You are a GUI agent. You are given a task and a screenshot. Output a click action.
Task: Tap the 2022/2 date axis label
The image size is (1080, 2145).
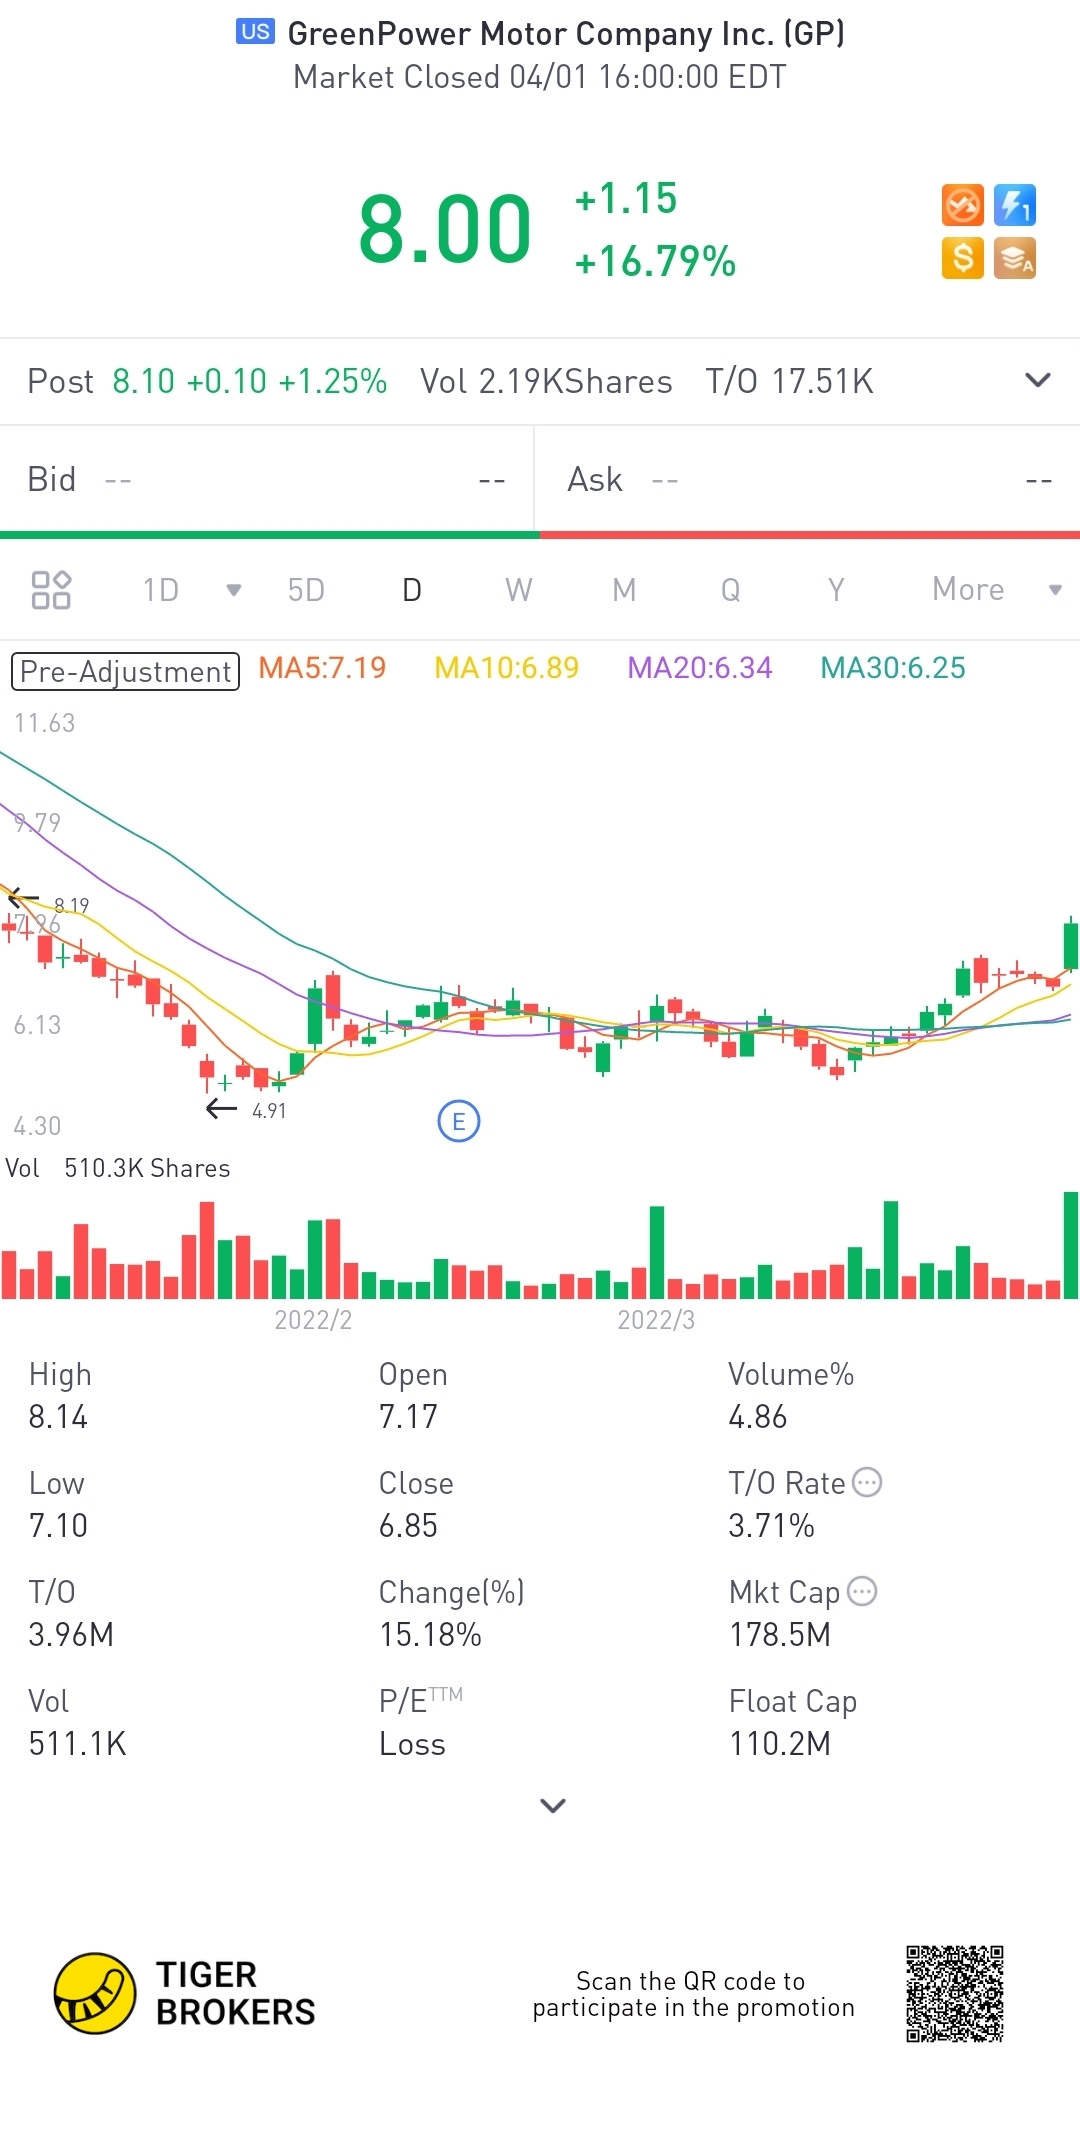click(x=313, y=1320)
